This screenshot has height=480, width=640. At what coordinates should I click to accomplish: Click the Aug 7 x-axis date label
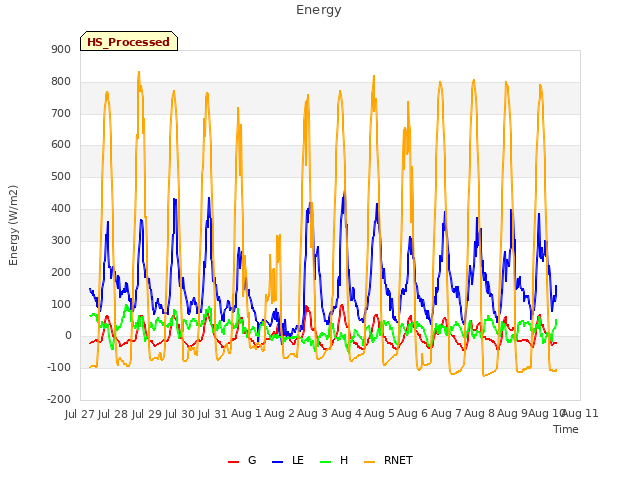[446, 414]
